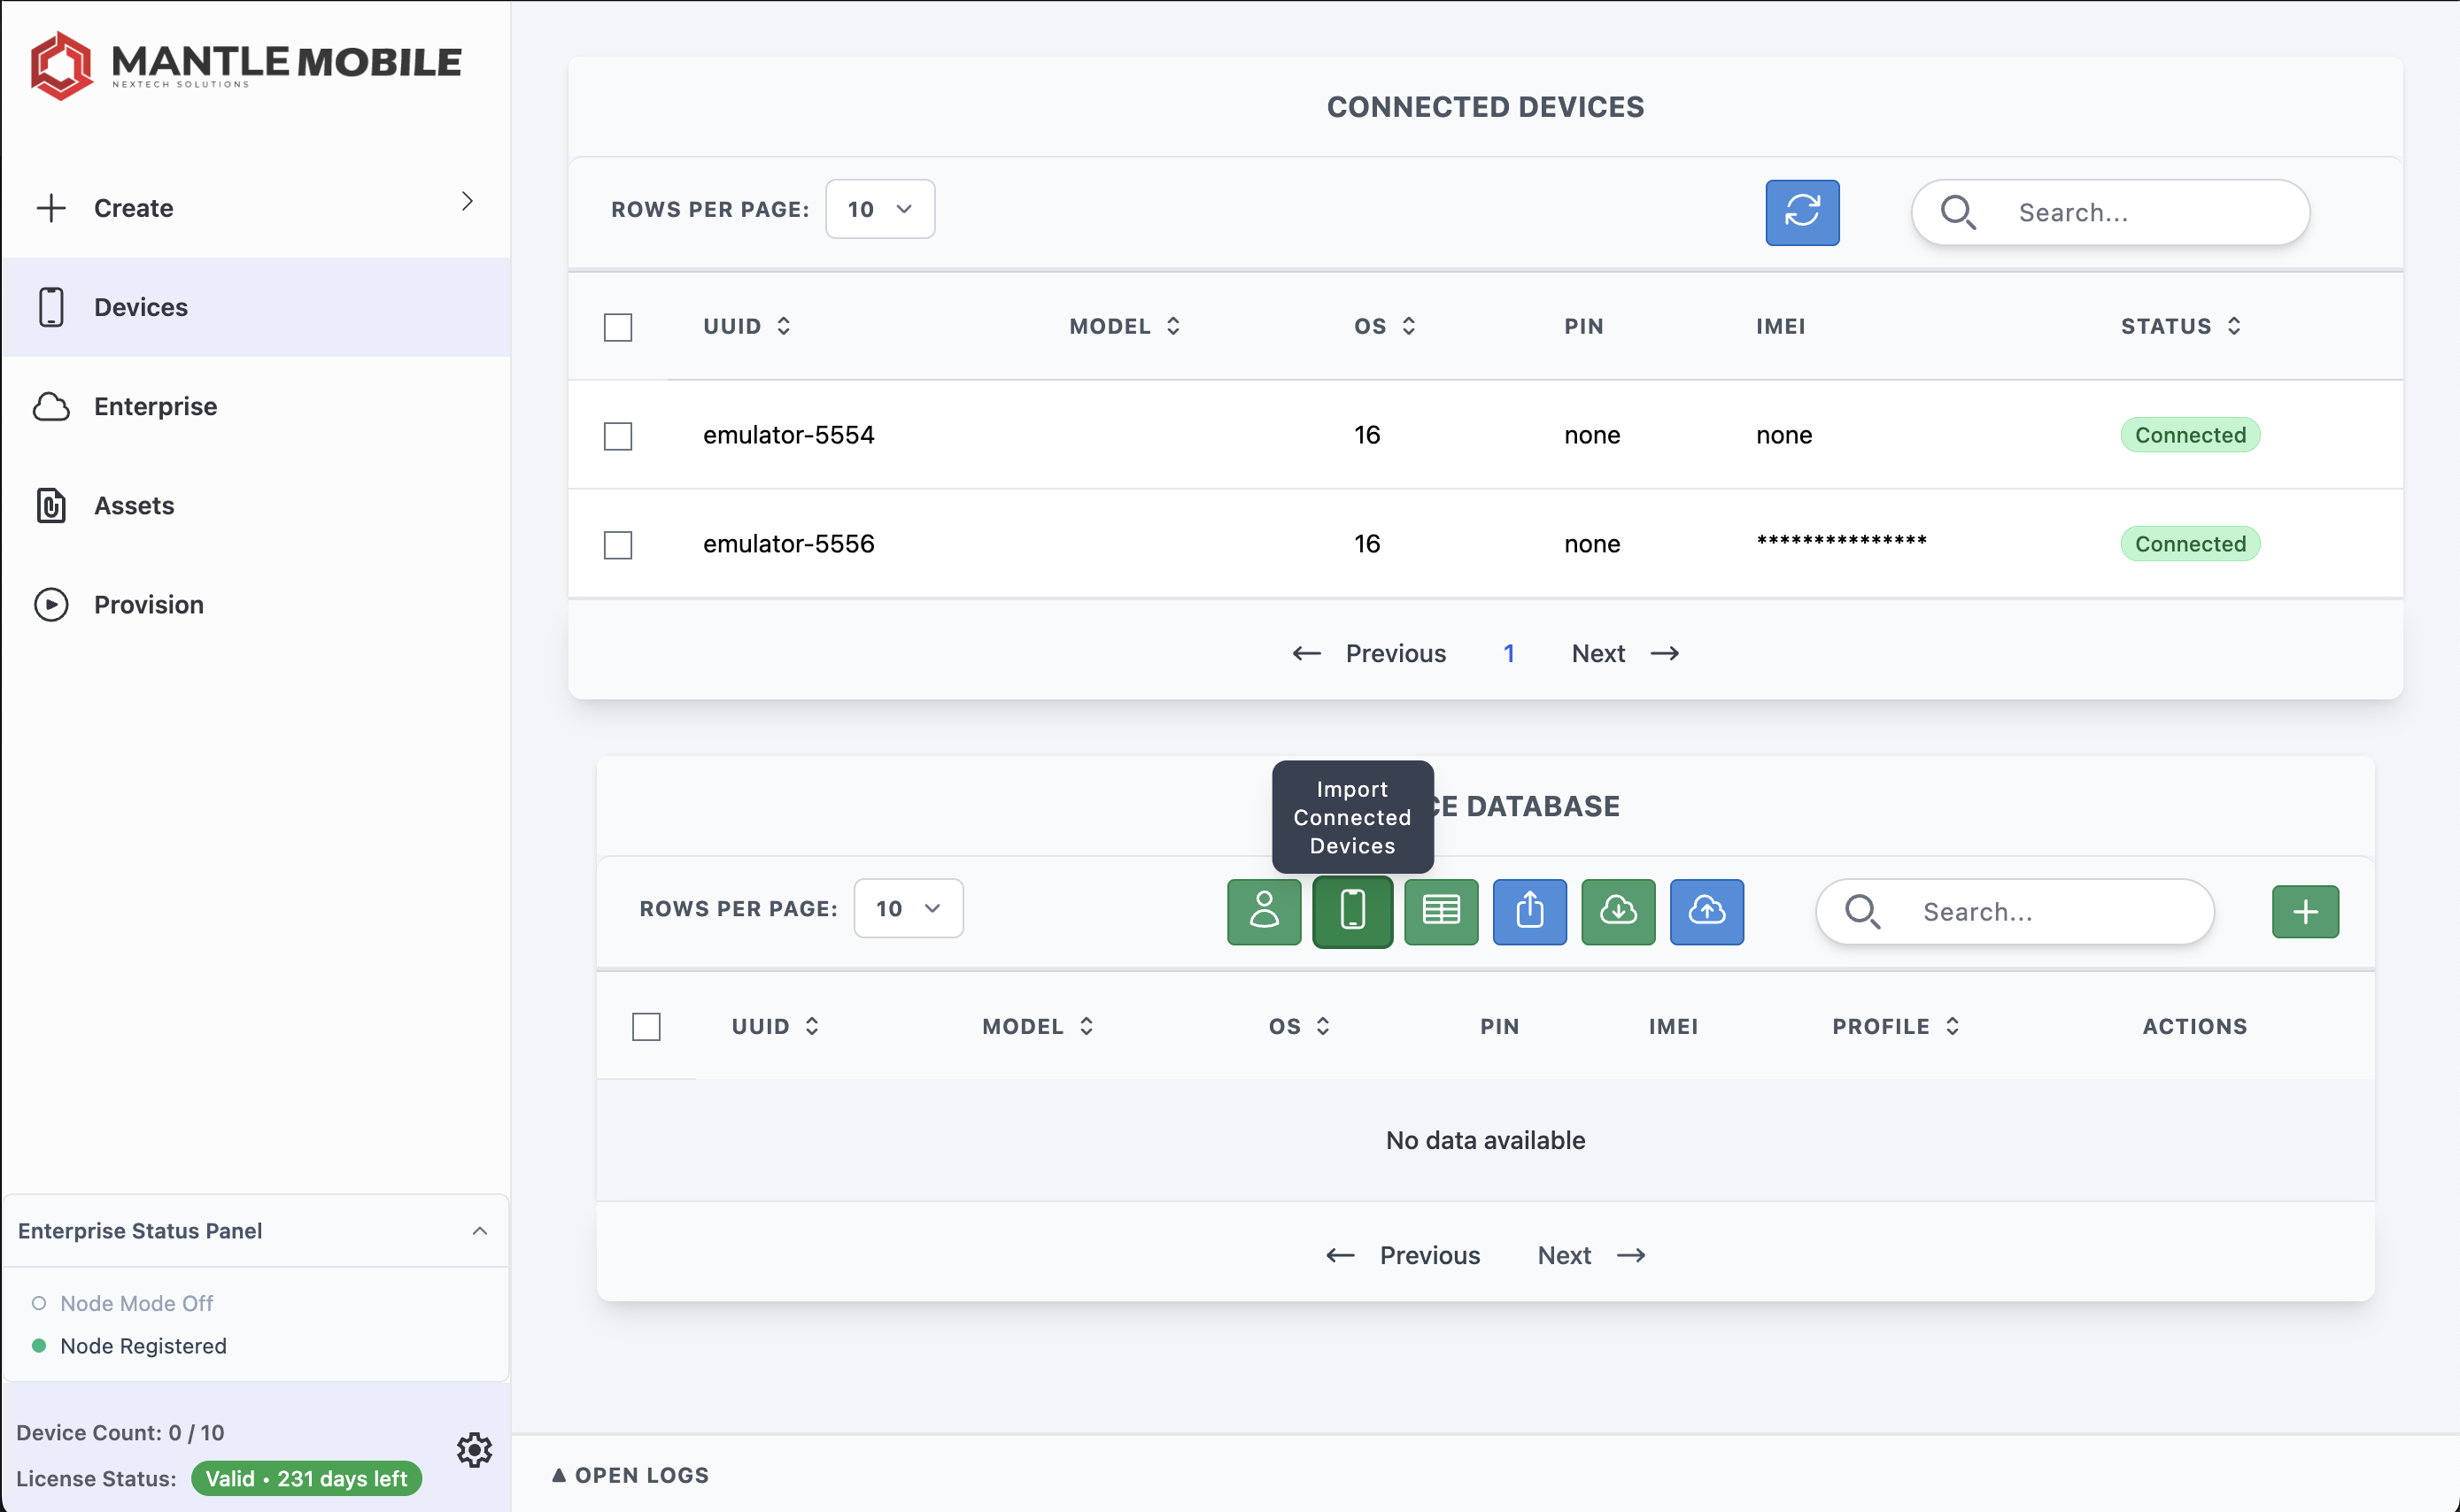This screenshot has height=1512, width=2460.
Task: Collapse the Enterprise Status Panel
Action: (x=480, y=1230)
